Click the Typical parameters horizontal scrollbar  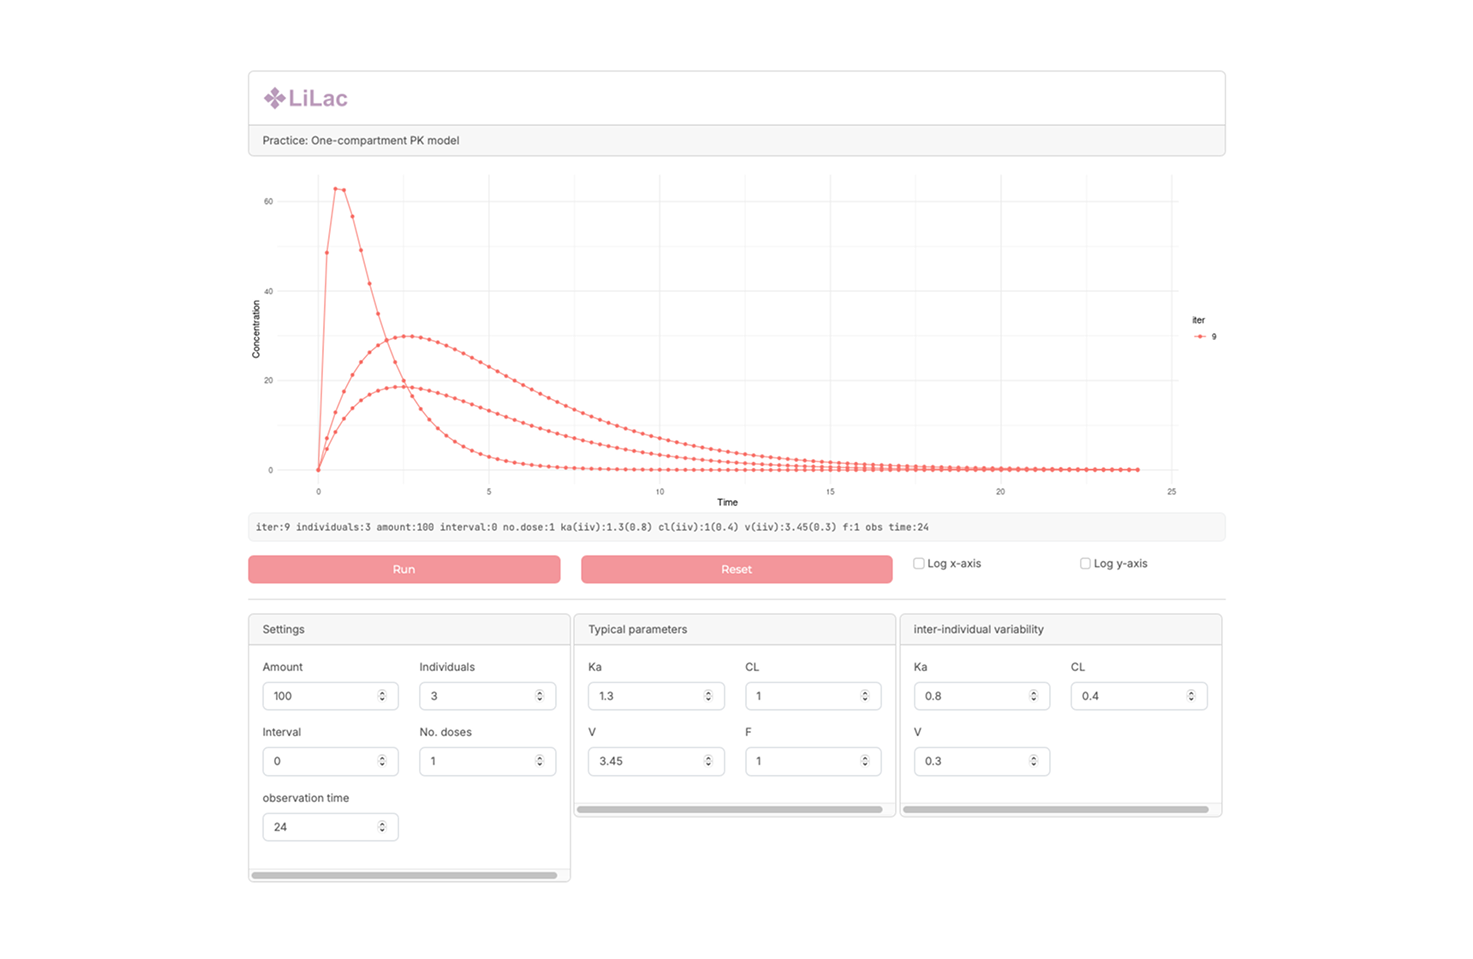[729, 809]
